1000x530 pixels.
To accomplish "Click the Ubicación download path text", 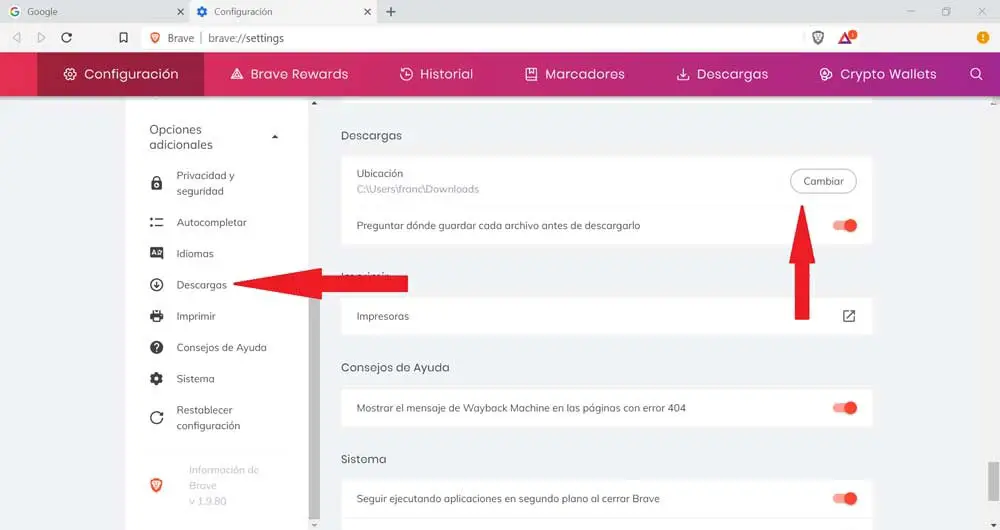I will pos(418,189).
